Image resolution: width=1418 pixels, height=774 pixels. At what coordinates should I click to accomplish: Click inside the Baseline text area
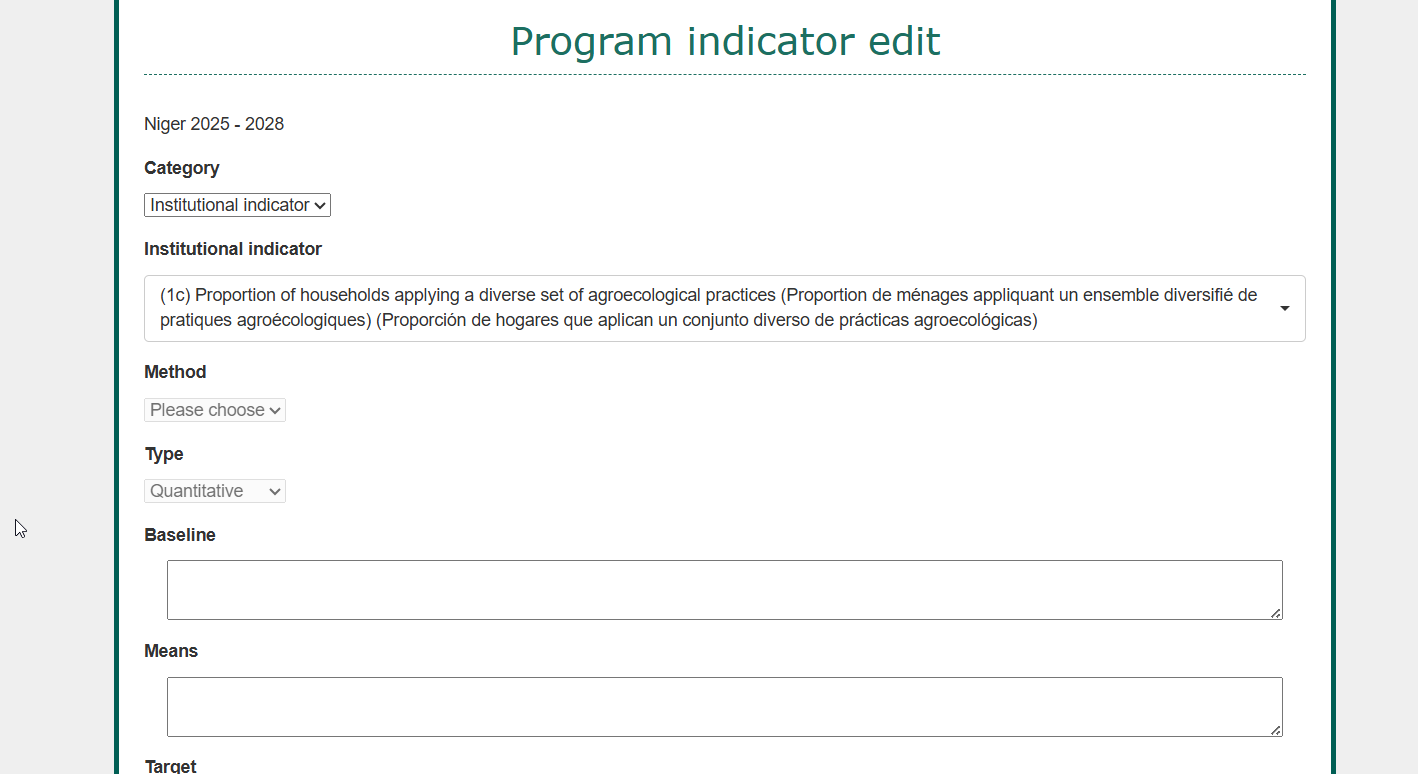click(724, 590)
